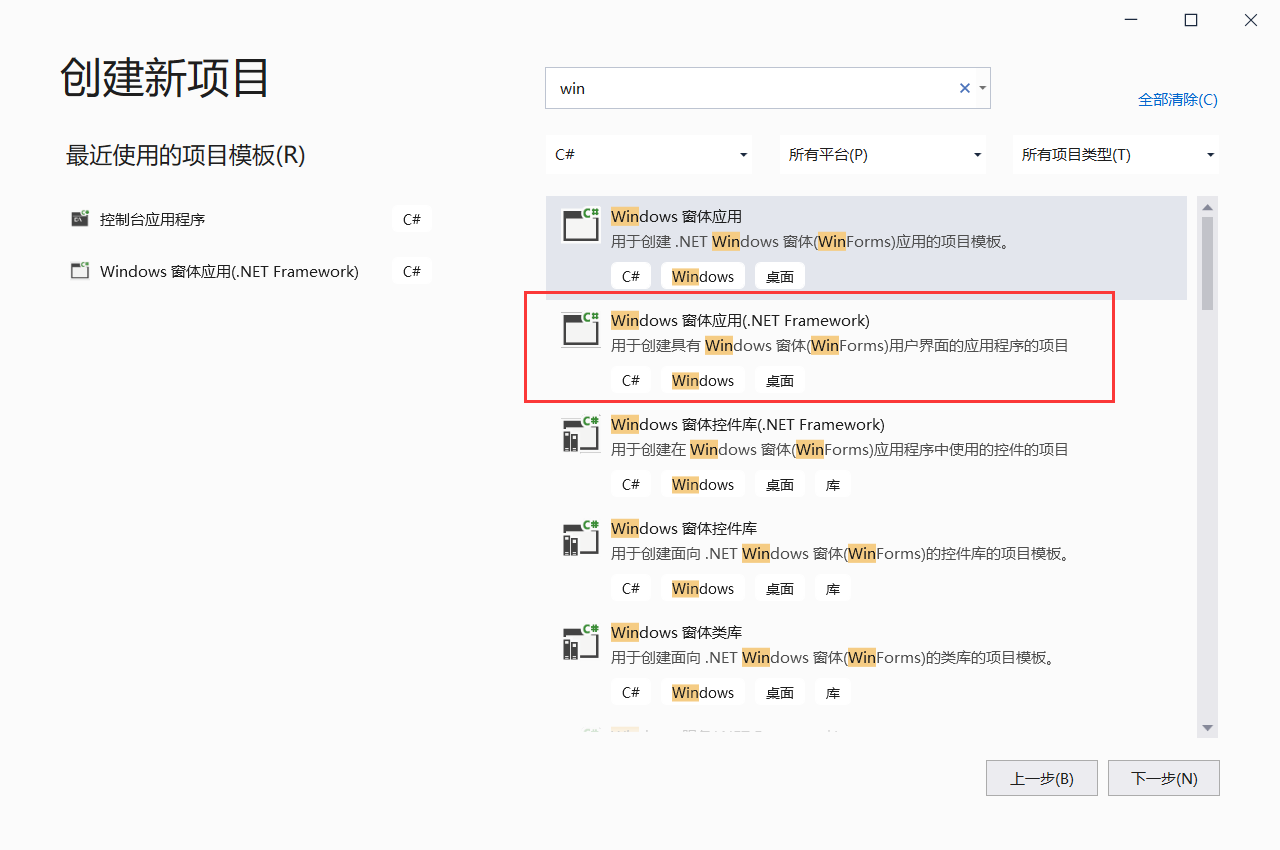This screenshot has height=850, width=1280.
Task: Select Windows 窗体应用(.NET Framework) from recent templates
Action: (230, 270)
